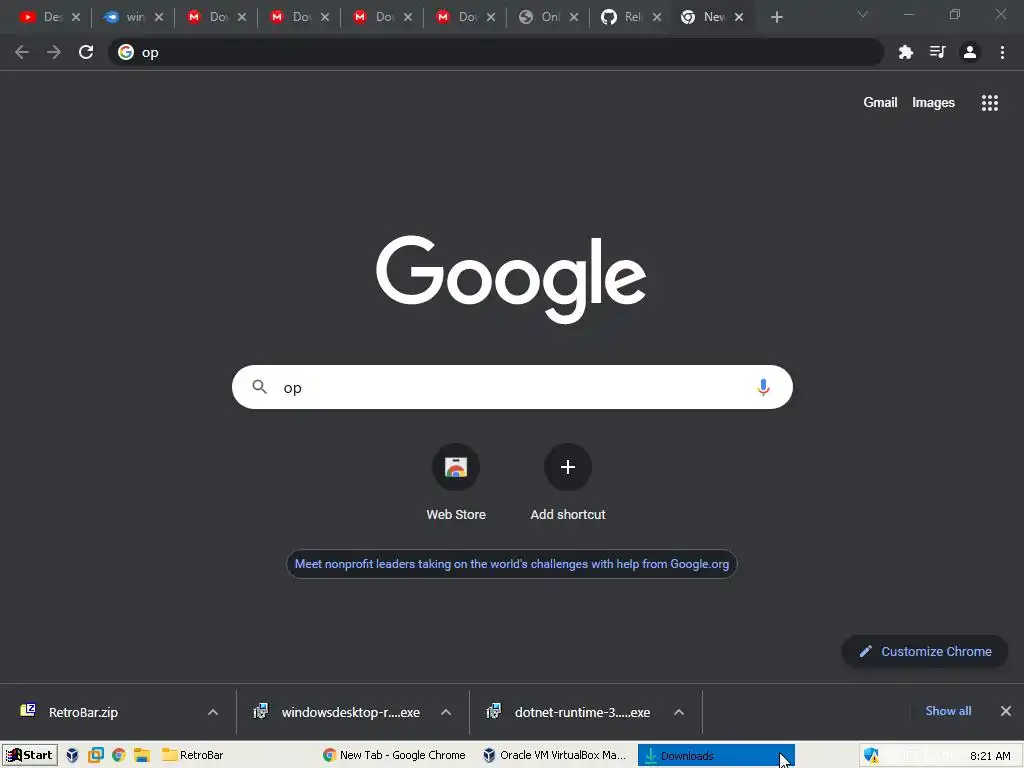Open Chrome's three-dot menu
The image size is (1024, 768).
(x=1002, y=52)
